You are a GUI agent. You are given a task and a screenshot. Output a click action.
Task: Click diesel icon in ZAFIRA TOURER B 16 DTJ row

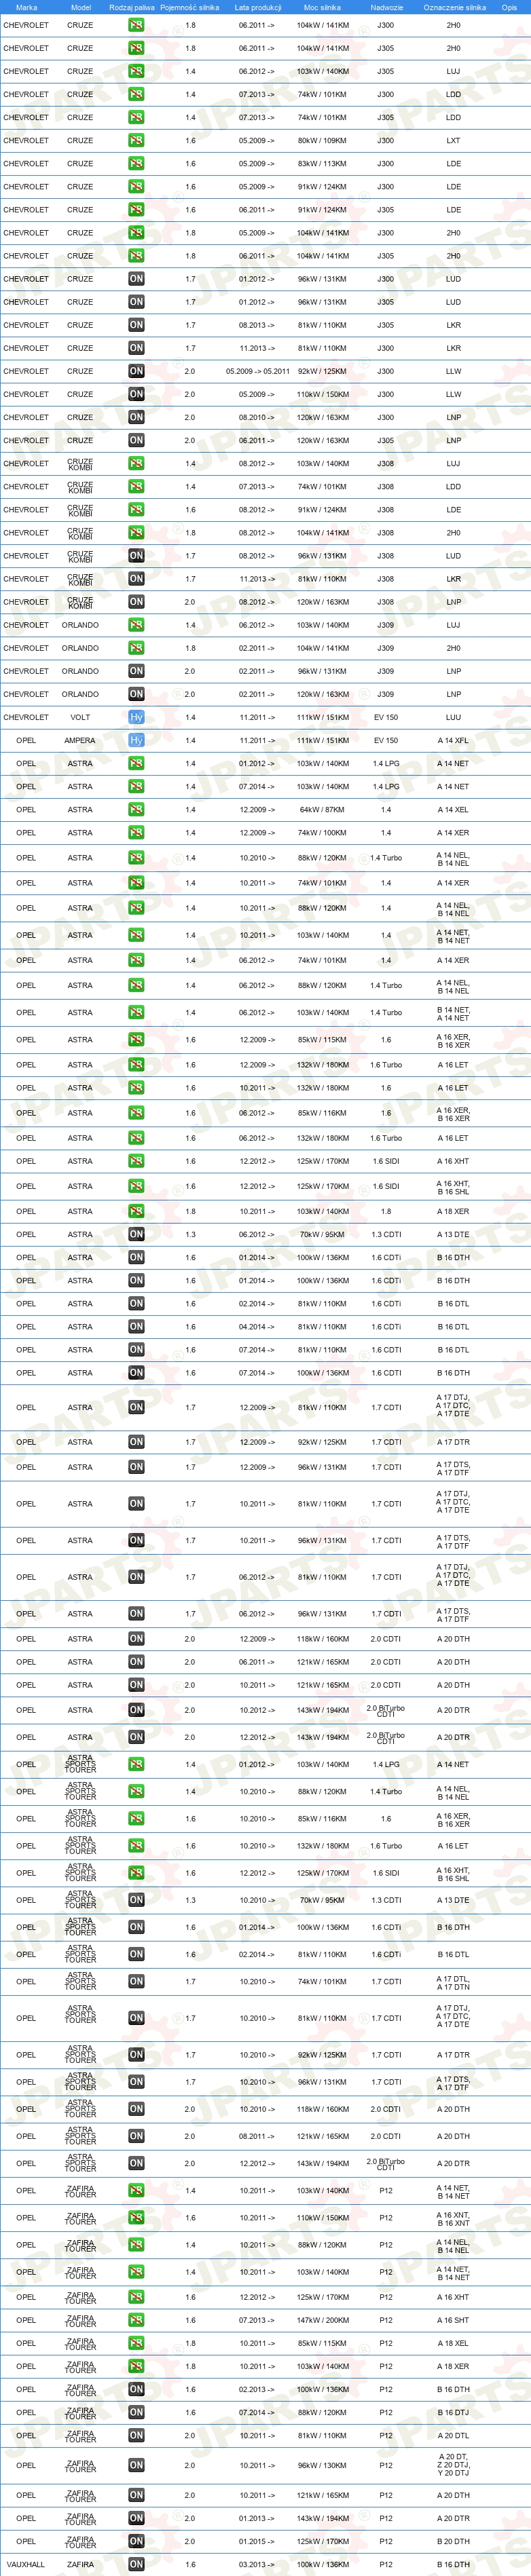[x=136, y=2412]
